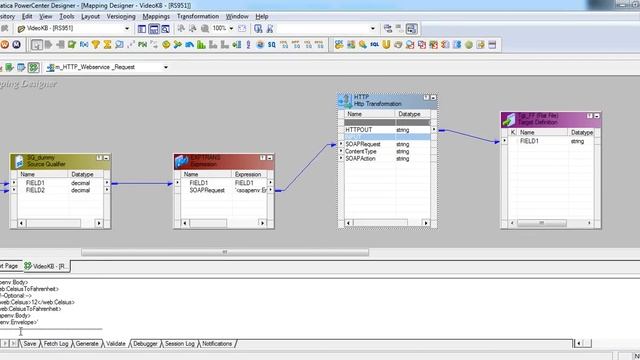
Task: Expand the empty search combo box
Action: pyautogui.click(x=373, y=29)
